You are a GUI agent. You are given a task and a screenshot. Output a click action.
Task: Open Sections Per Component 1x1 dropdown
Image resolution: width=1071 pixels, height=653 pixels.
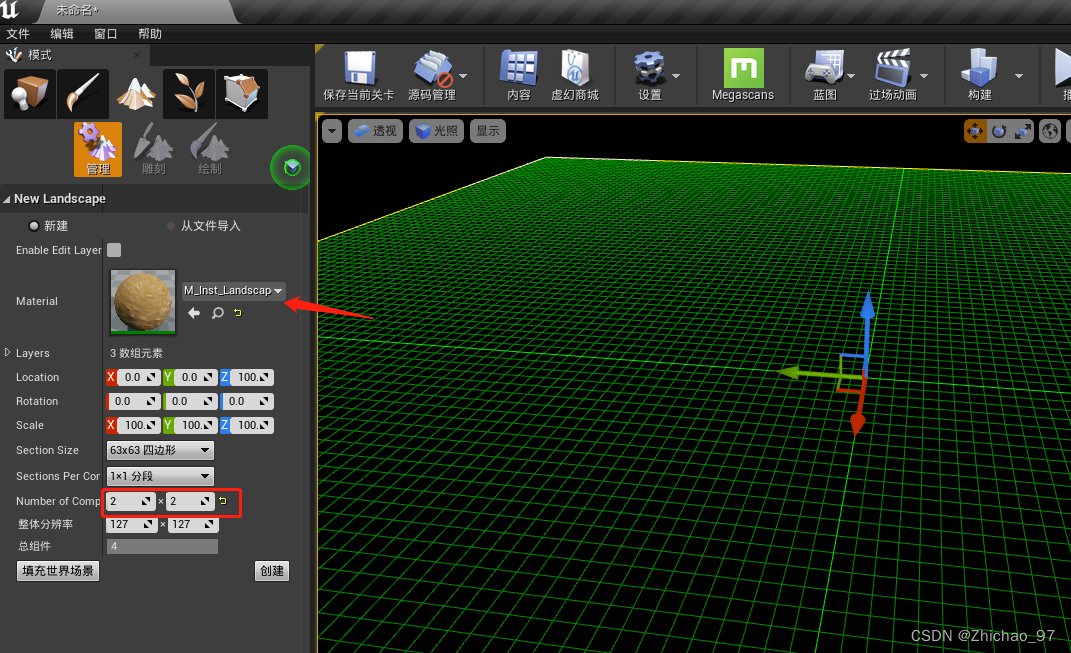[x=161, y=476]
